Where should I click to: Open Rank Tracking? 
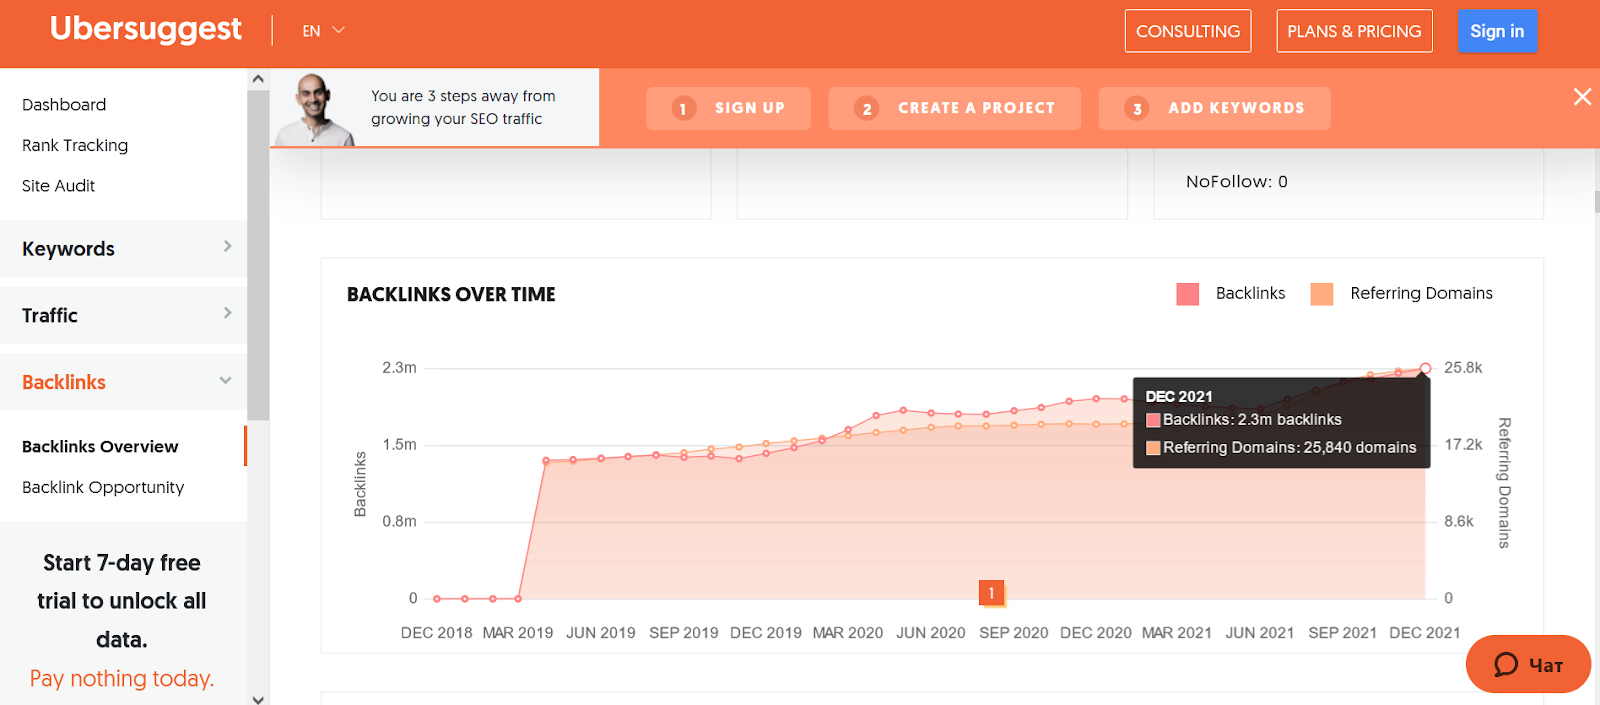pyautogui.click(x=75, y=145)
